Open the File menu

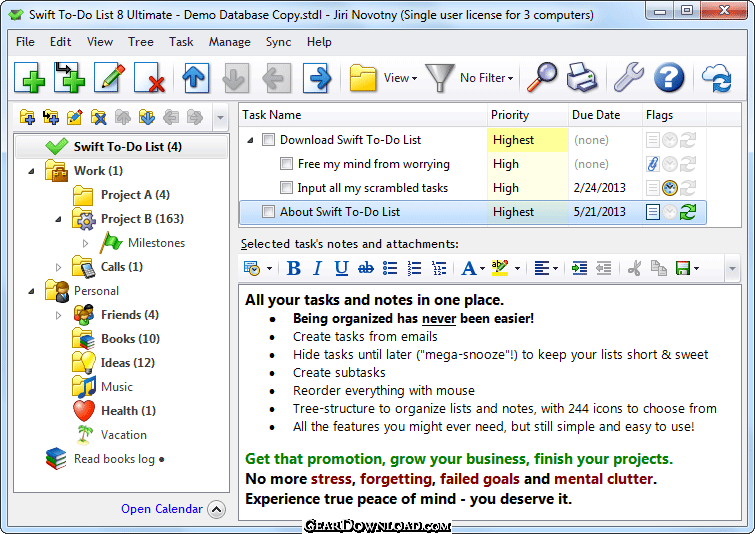point(25,42)
